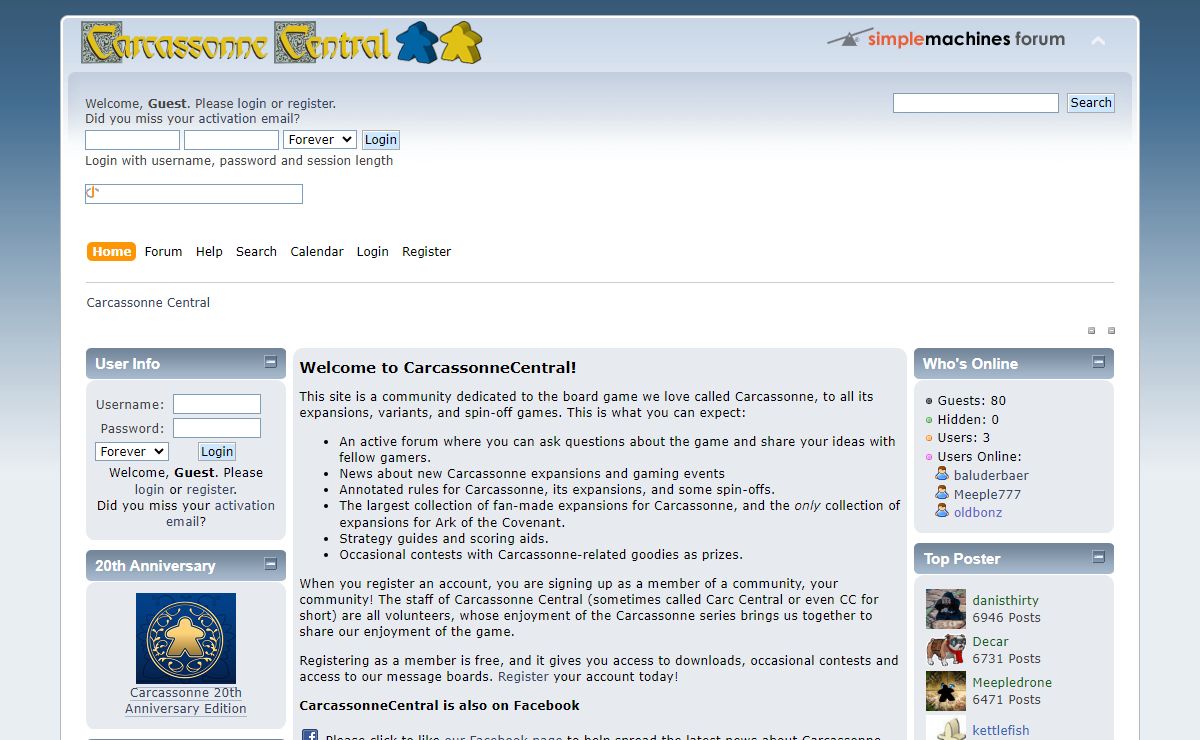Screen dimensions: 1200x740
Task: Click the Login button in the header login form
Action: click(380, 140)
